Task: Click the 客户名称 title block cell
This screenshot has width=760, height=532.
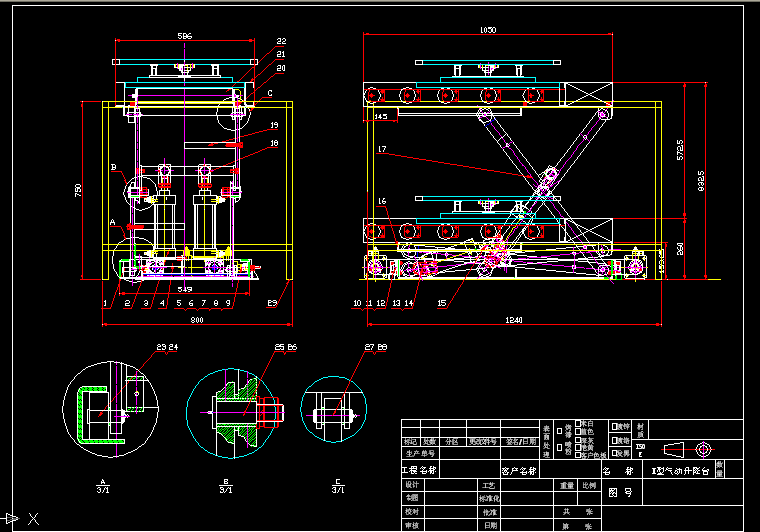Action: click(x=518, y=469)
